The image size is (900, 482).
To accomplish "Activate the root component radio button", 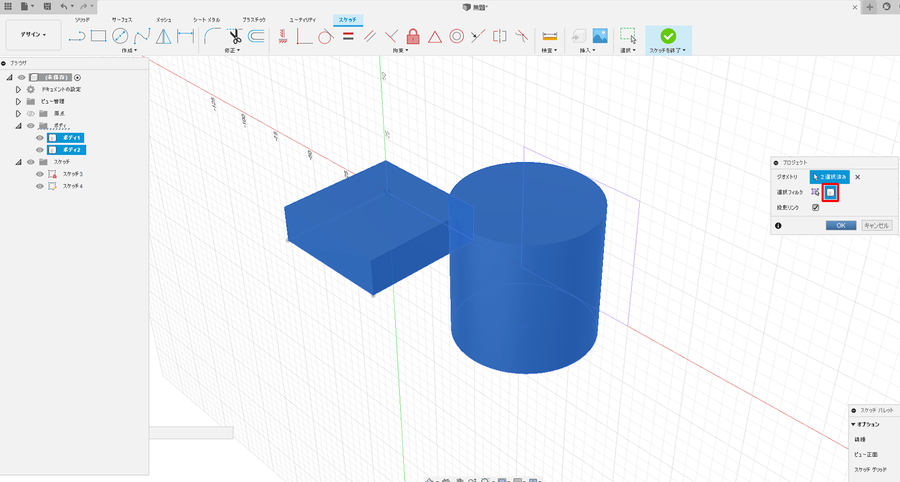I will click(77, 77).
